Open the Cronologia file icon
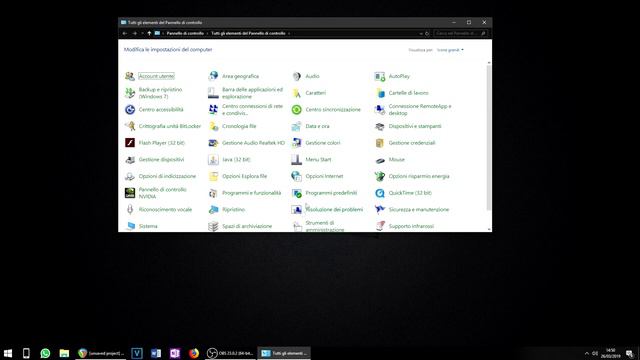 (213, 126)
